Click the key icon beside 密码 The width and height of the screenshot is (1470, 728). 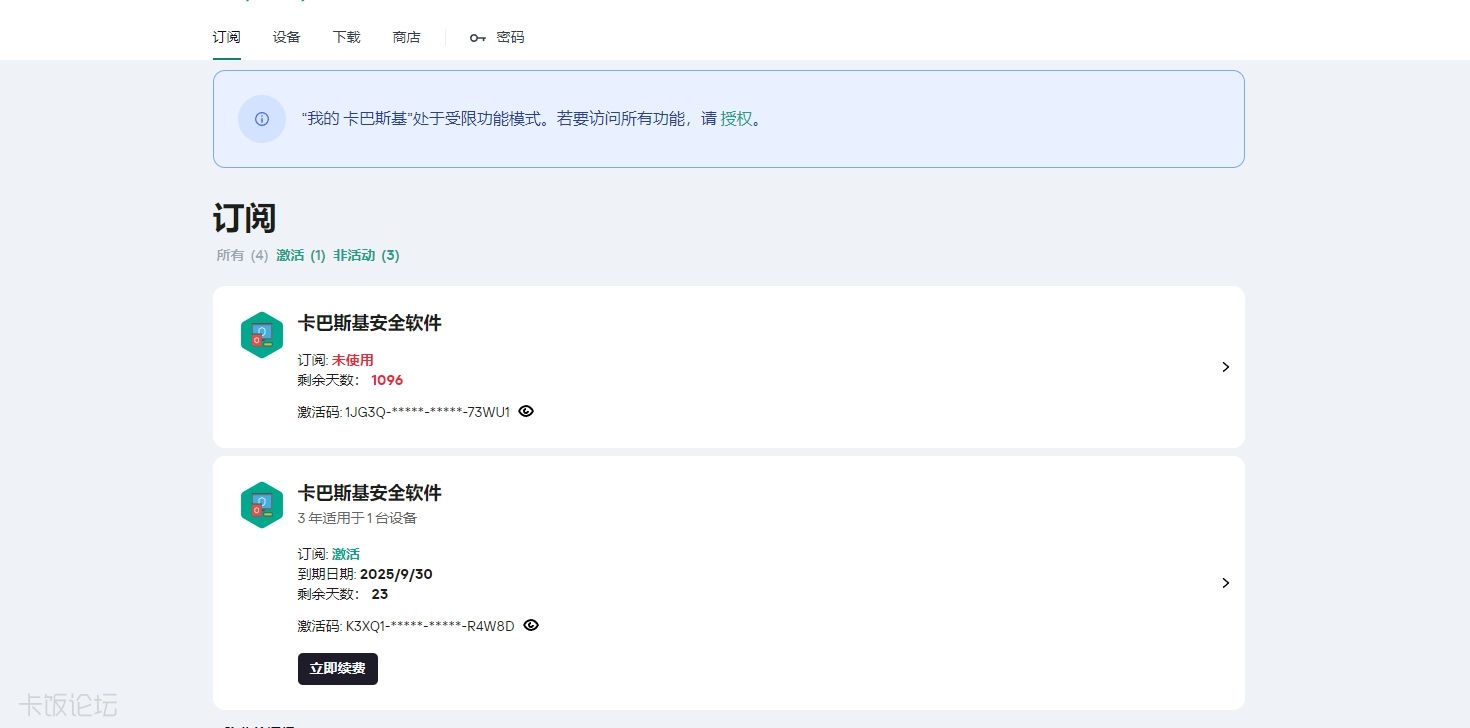[x=477, y=38]
